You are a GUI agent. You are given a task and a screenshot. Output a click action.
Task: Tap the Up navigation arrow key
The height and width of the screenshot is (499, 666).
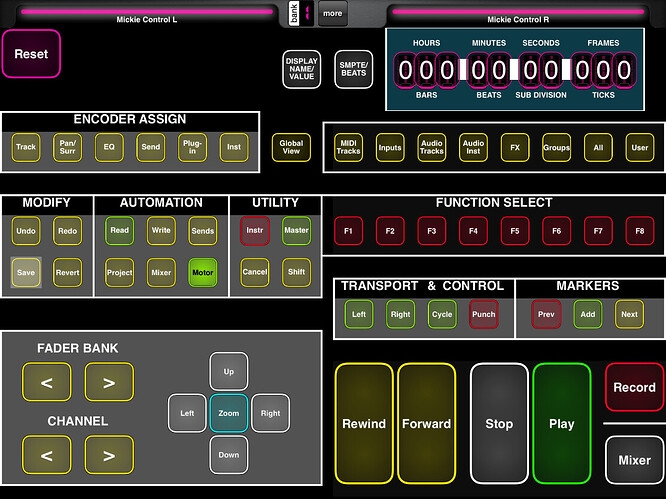(229, 371)
